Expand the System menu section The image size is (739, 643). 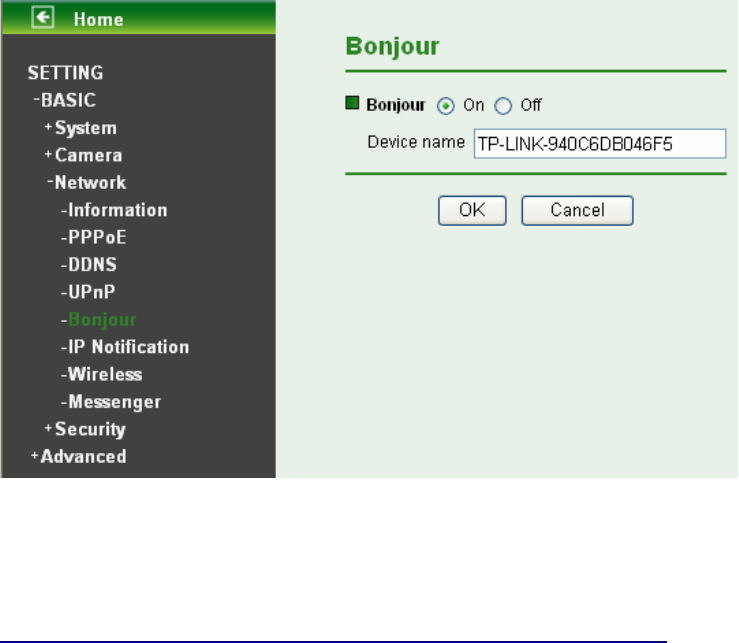pos(81,128)
